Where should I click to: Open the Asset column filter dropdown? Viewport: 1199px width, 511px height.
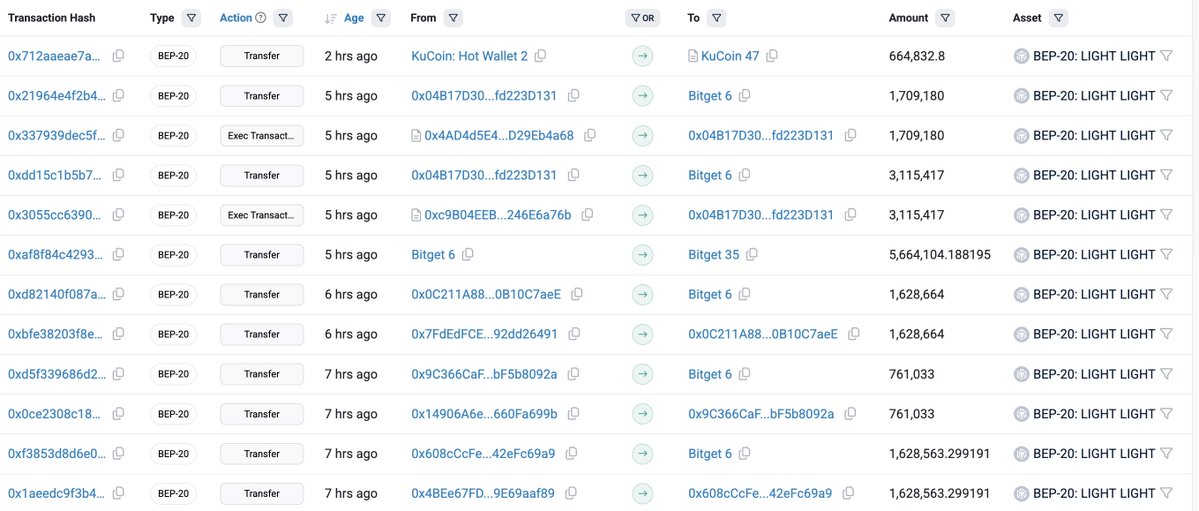click(1059, 18)
